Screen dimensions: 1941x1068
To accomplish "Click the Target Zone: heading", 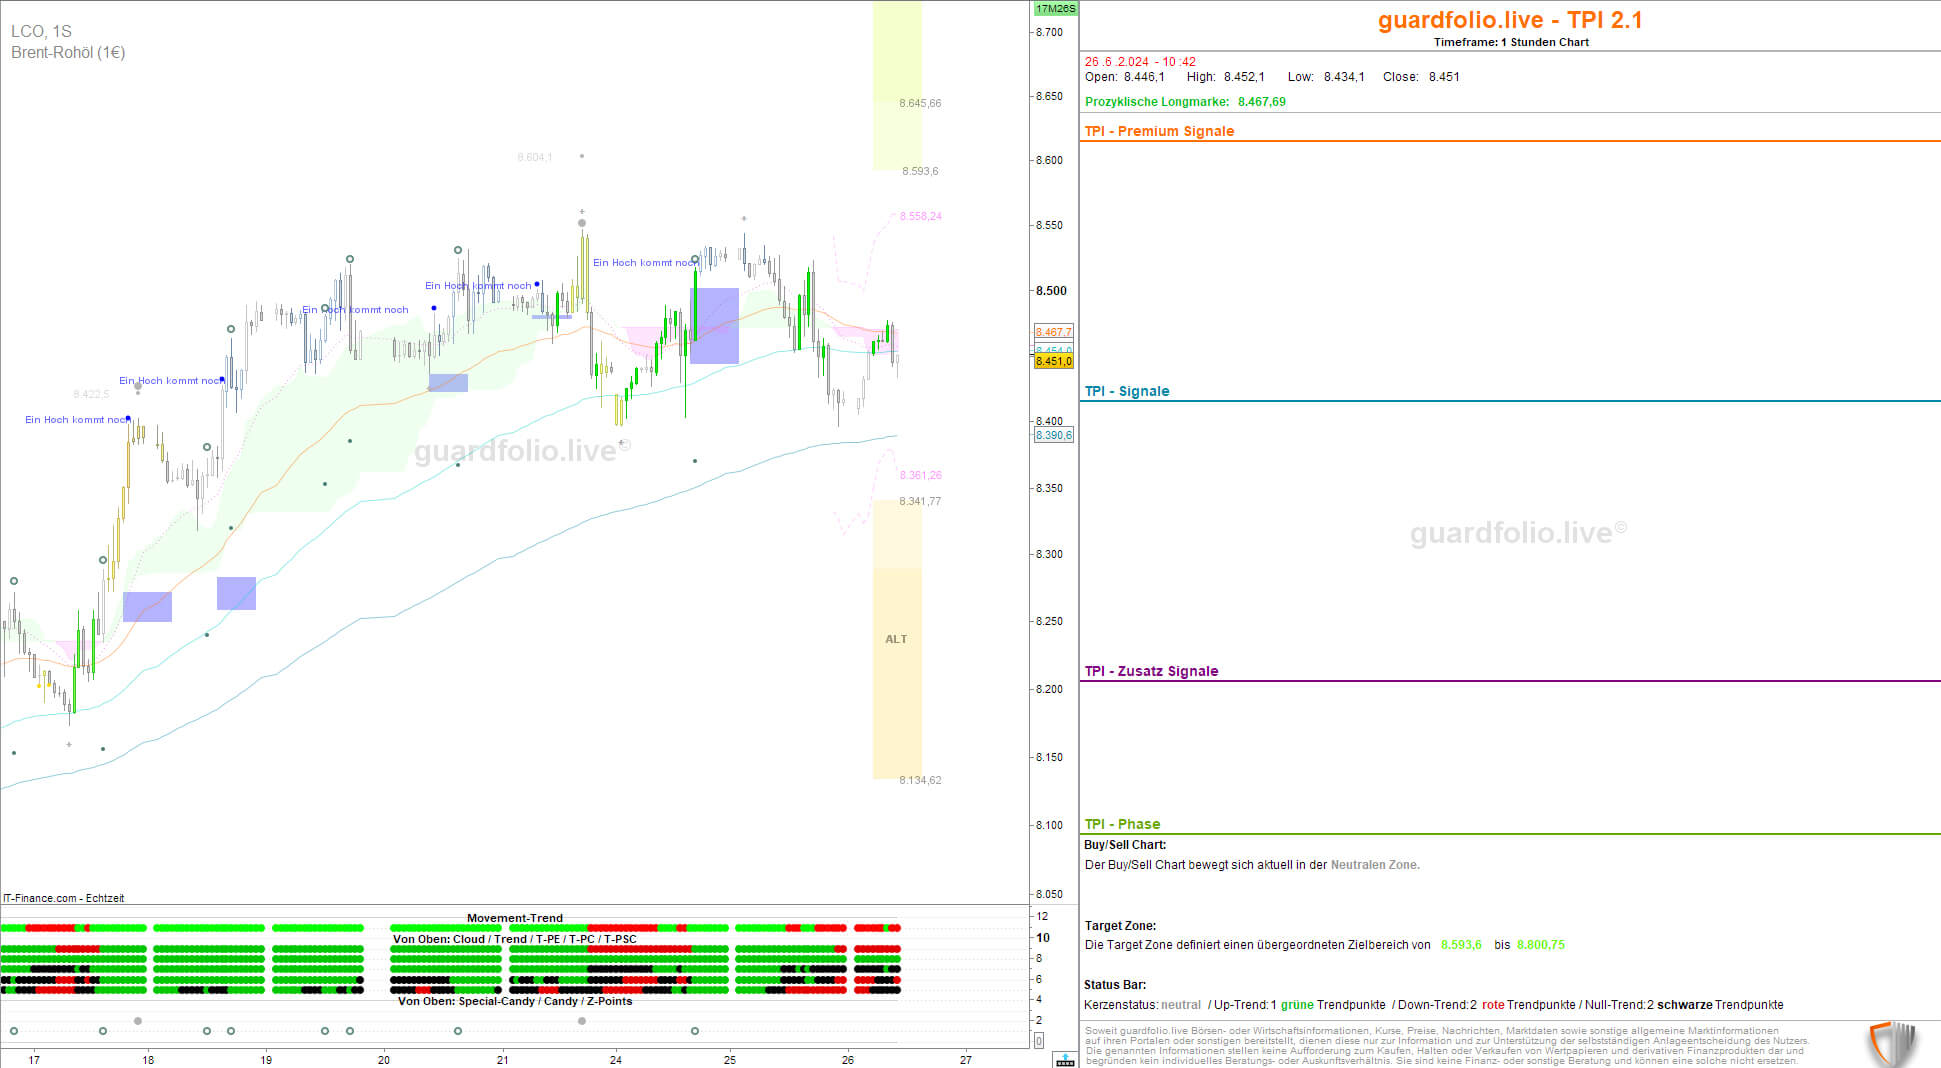I will (1120, 926).
